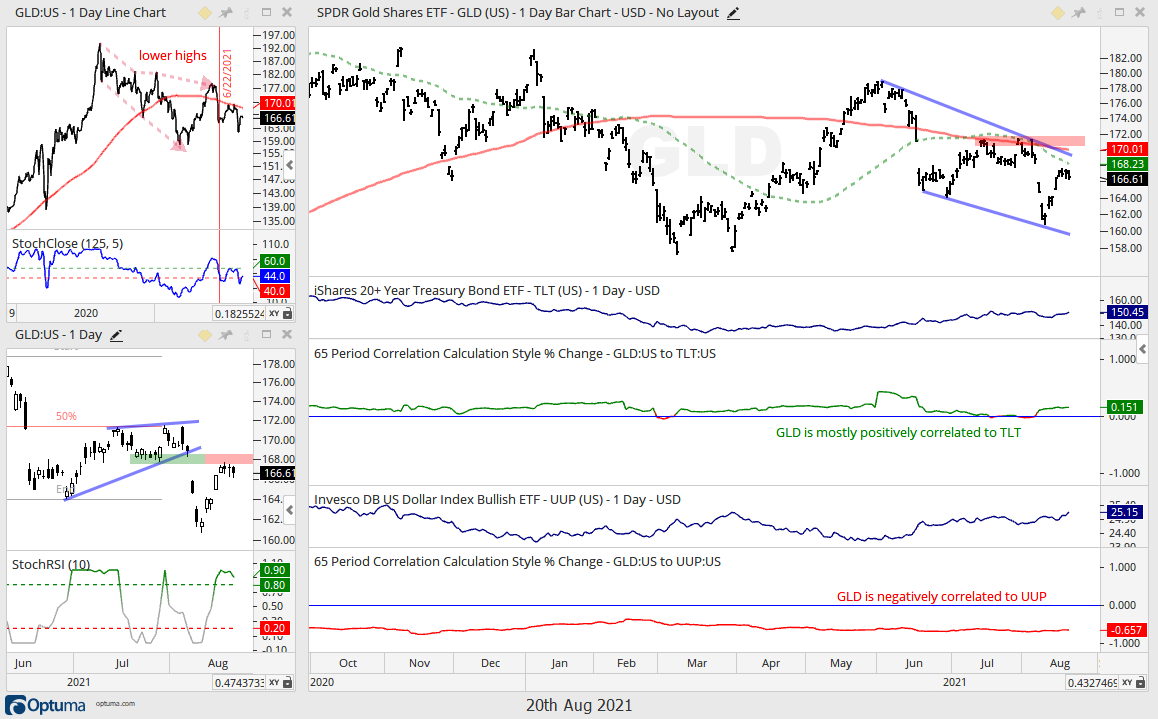Click the red 170.01 price tag on main chart

click(x=1128, y=149)
